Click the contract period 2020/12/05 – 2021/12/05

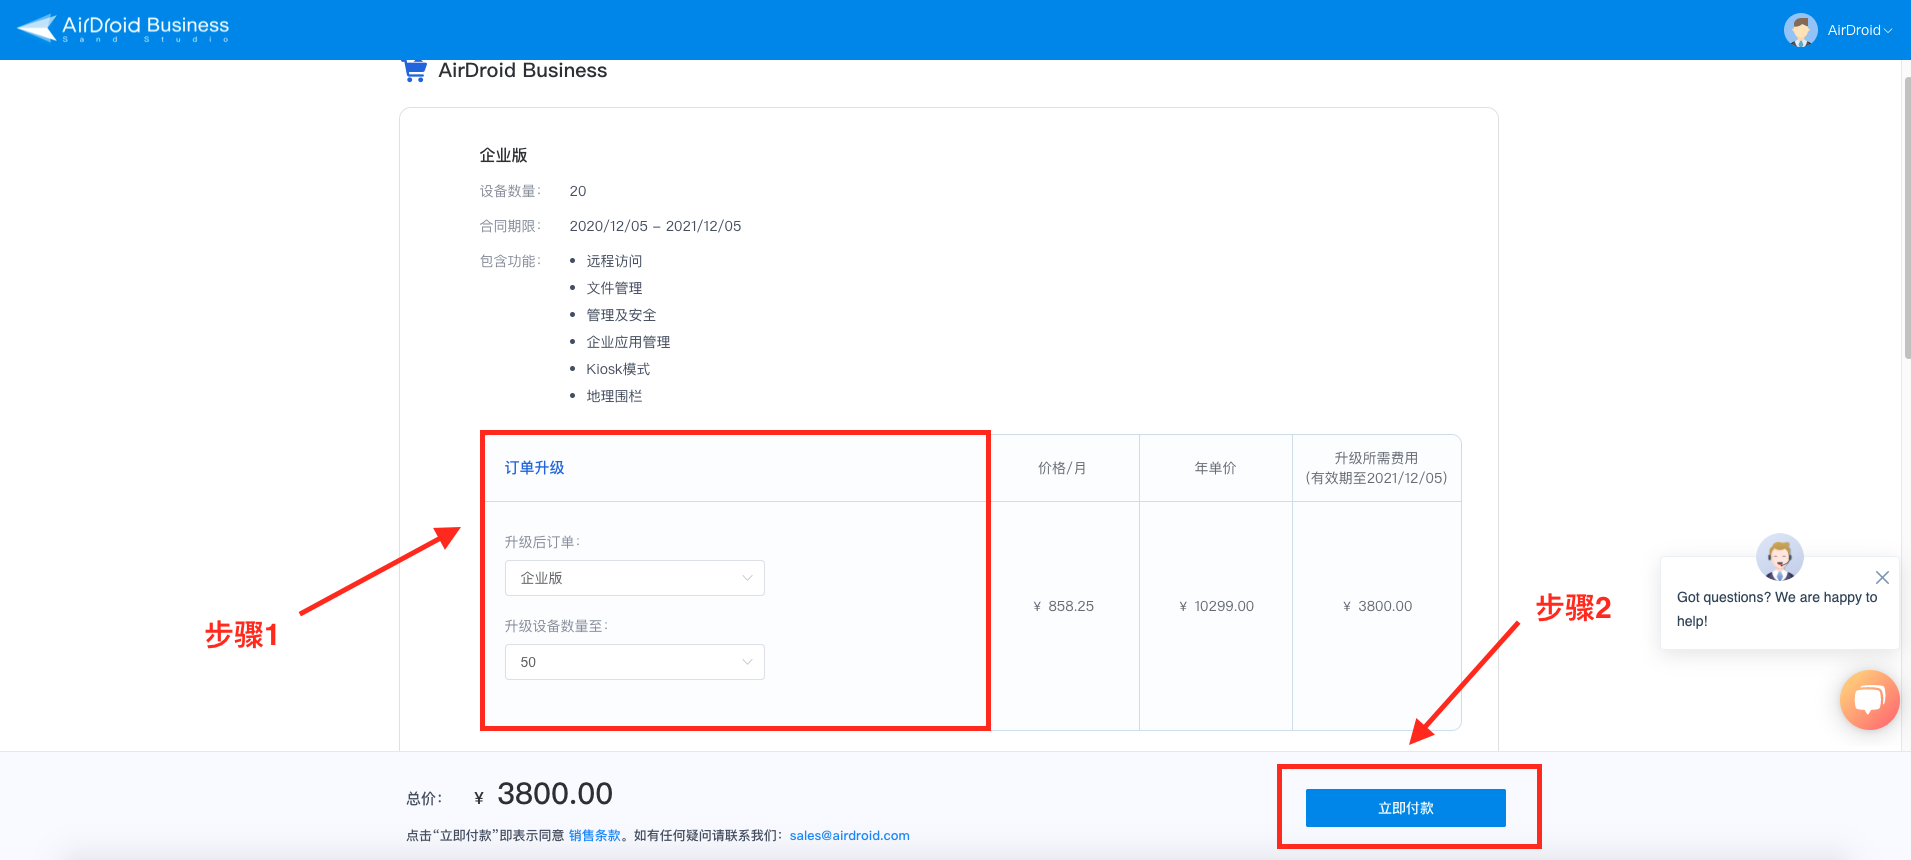(x=655, y=226)
